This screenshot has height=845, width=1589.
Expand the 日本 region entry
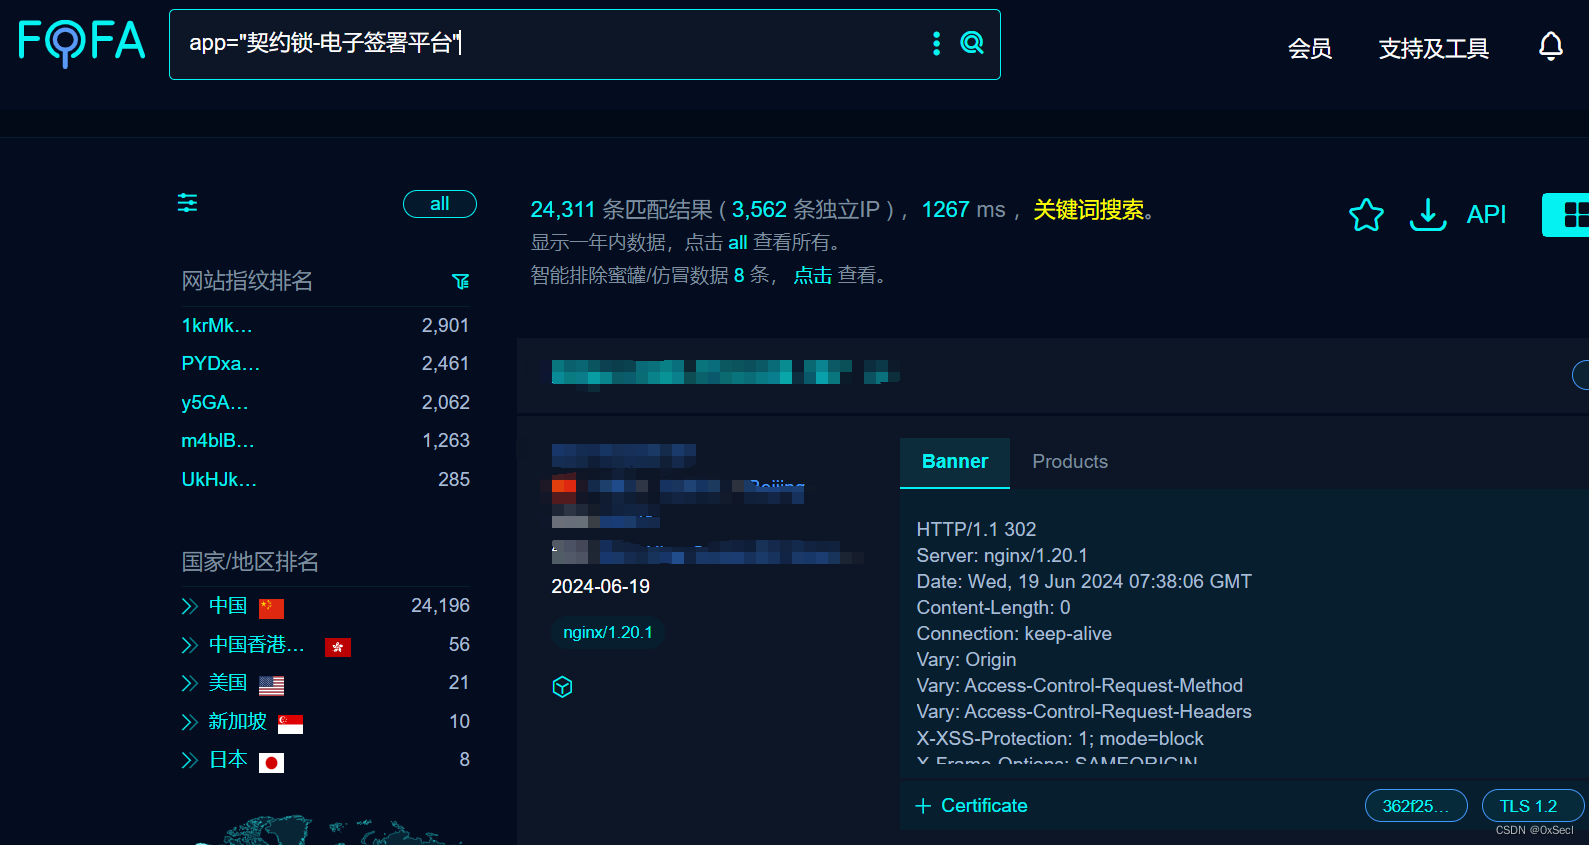tap(190, 760)
